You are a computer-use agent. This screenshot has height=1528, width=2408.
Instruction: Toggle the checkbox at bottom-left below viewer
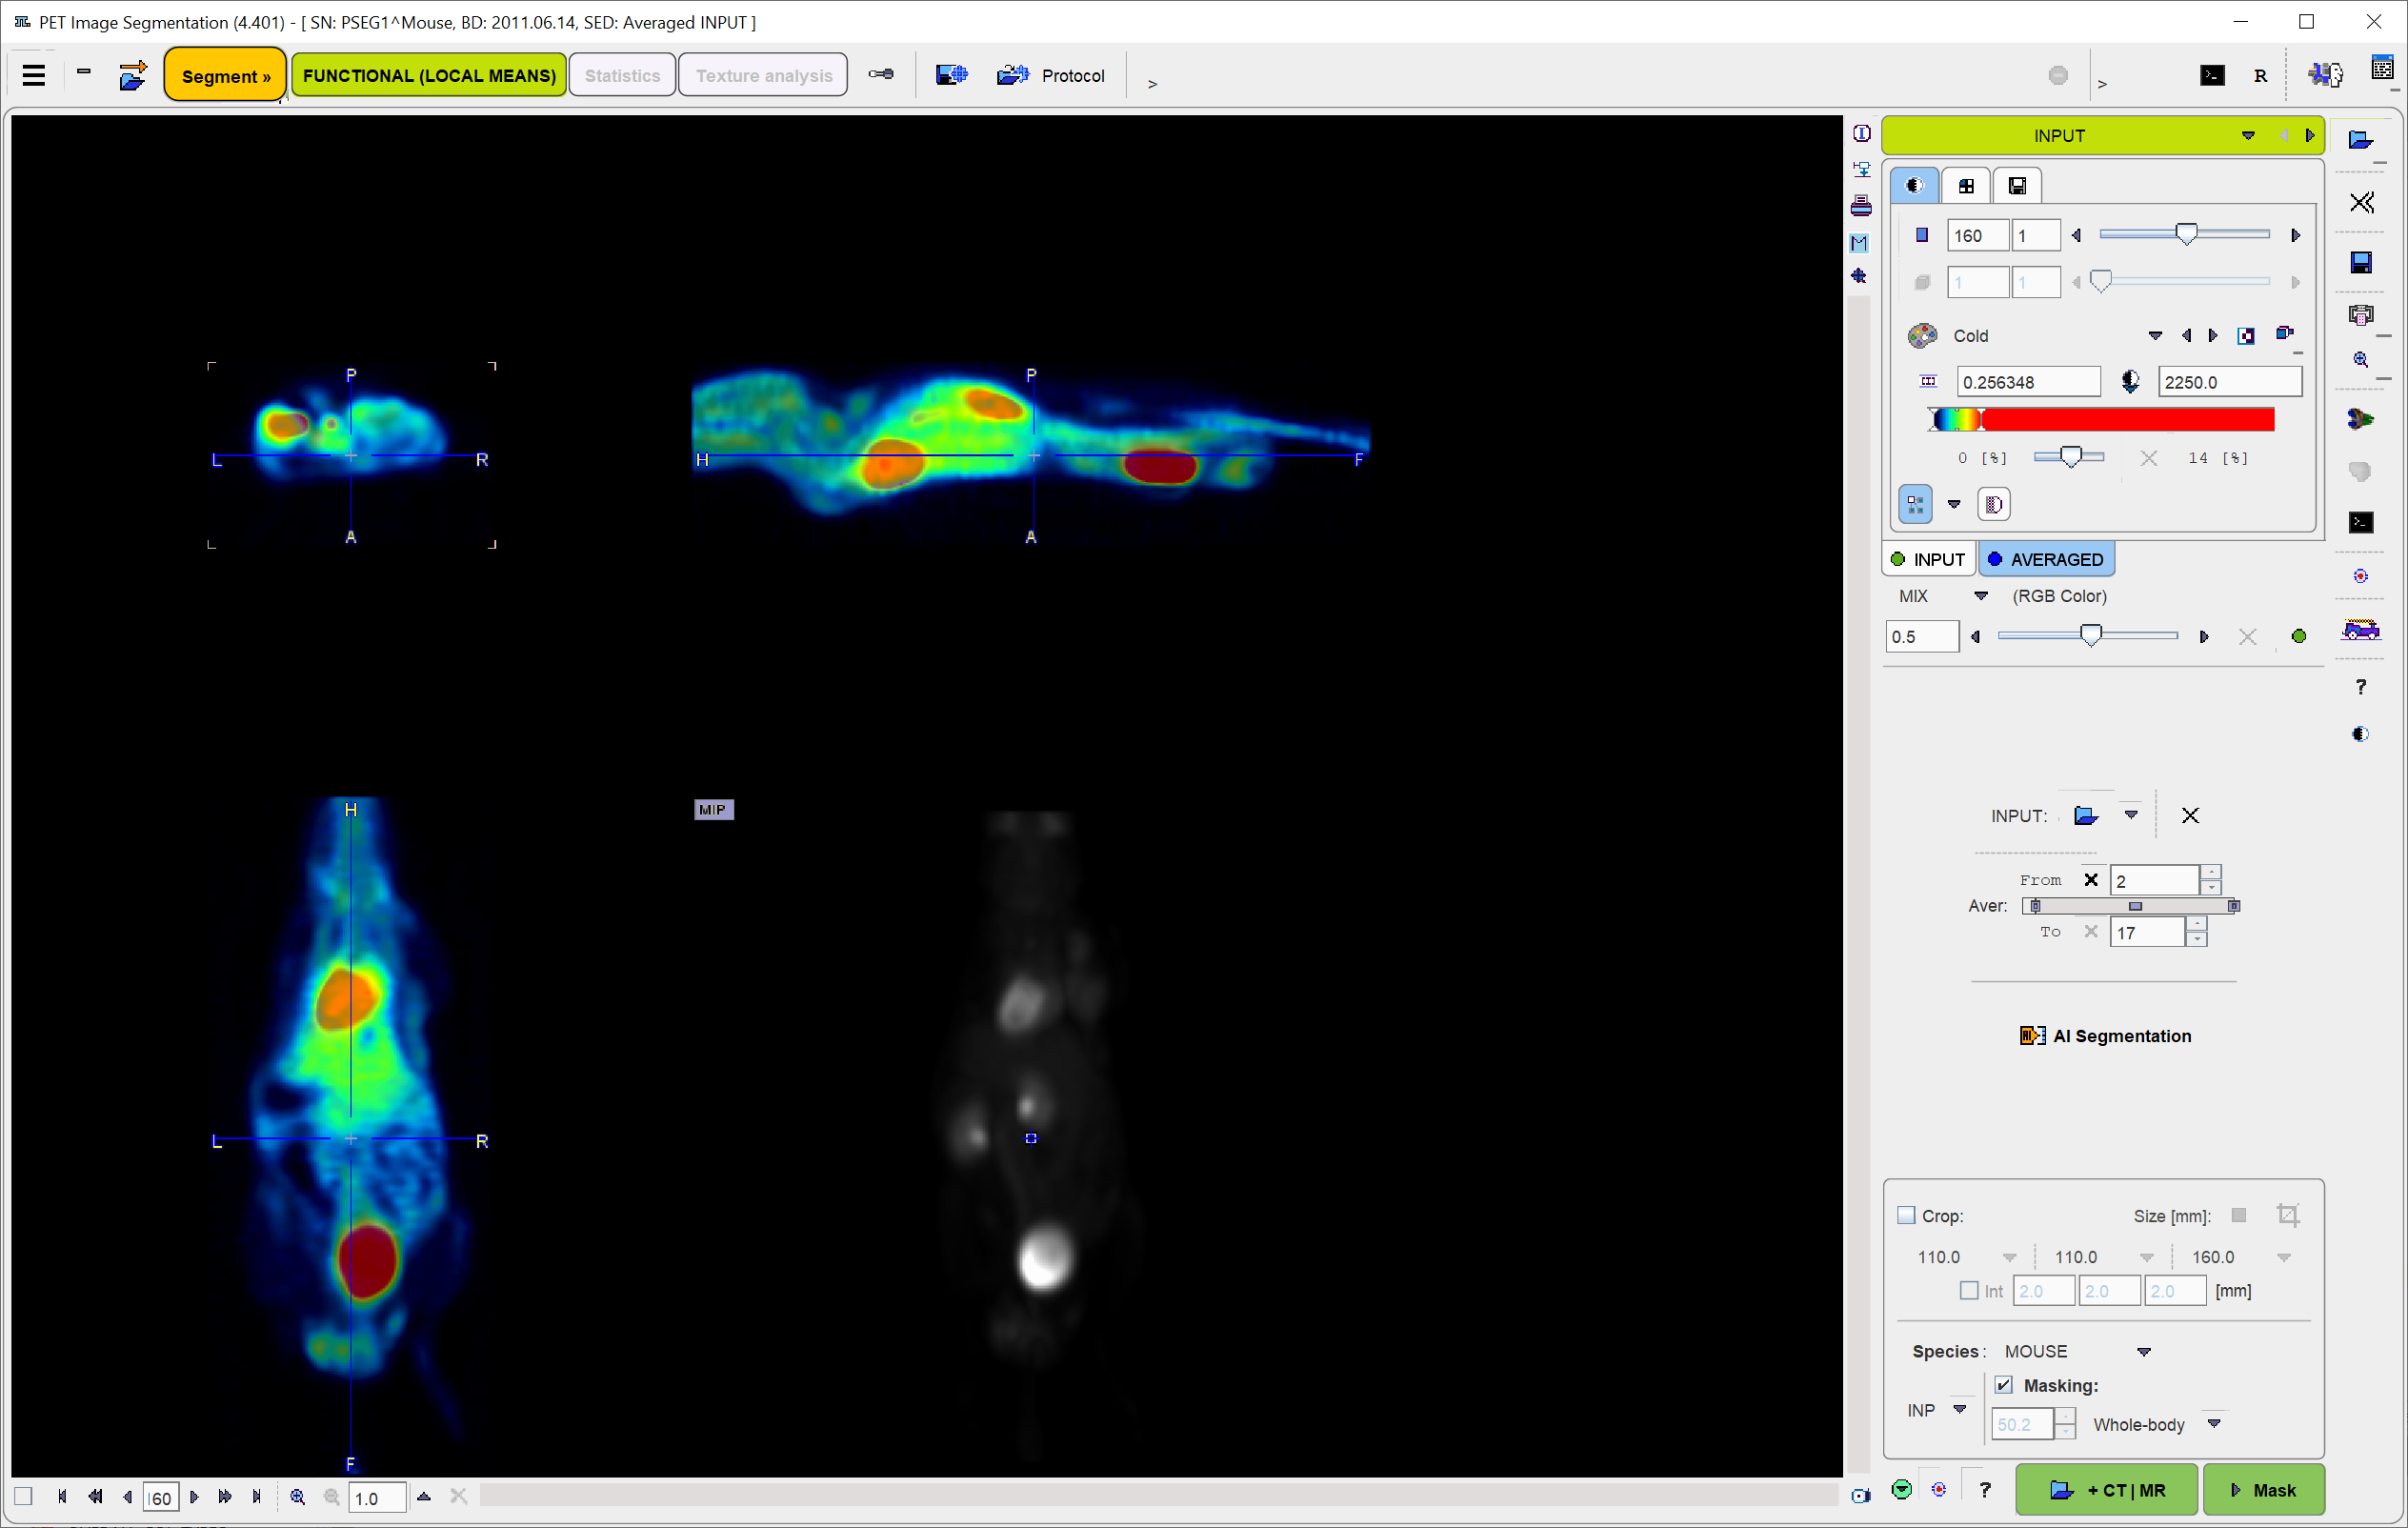click(23, 1497)
